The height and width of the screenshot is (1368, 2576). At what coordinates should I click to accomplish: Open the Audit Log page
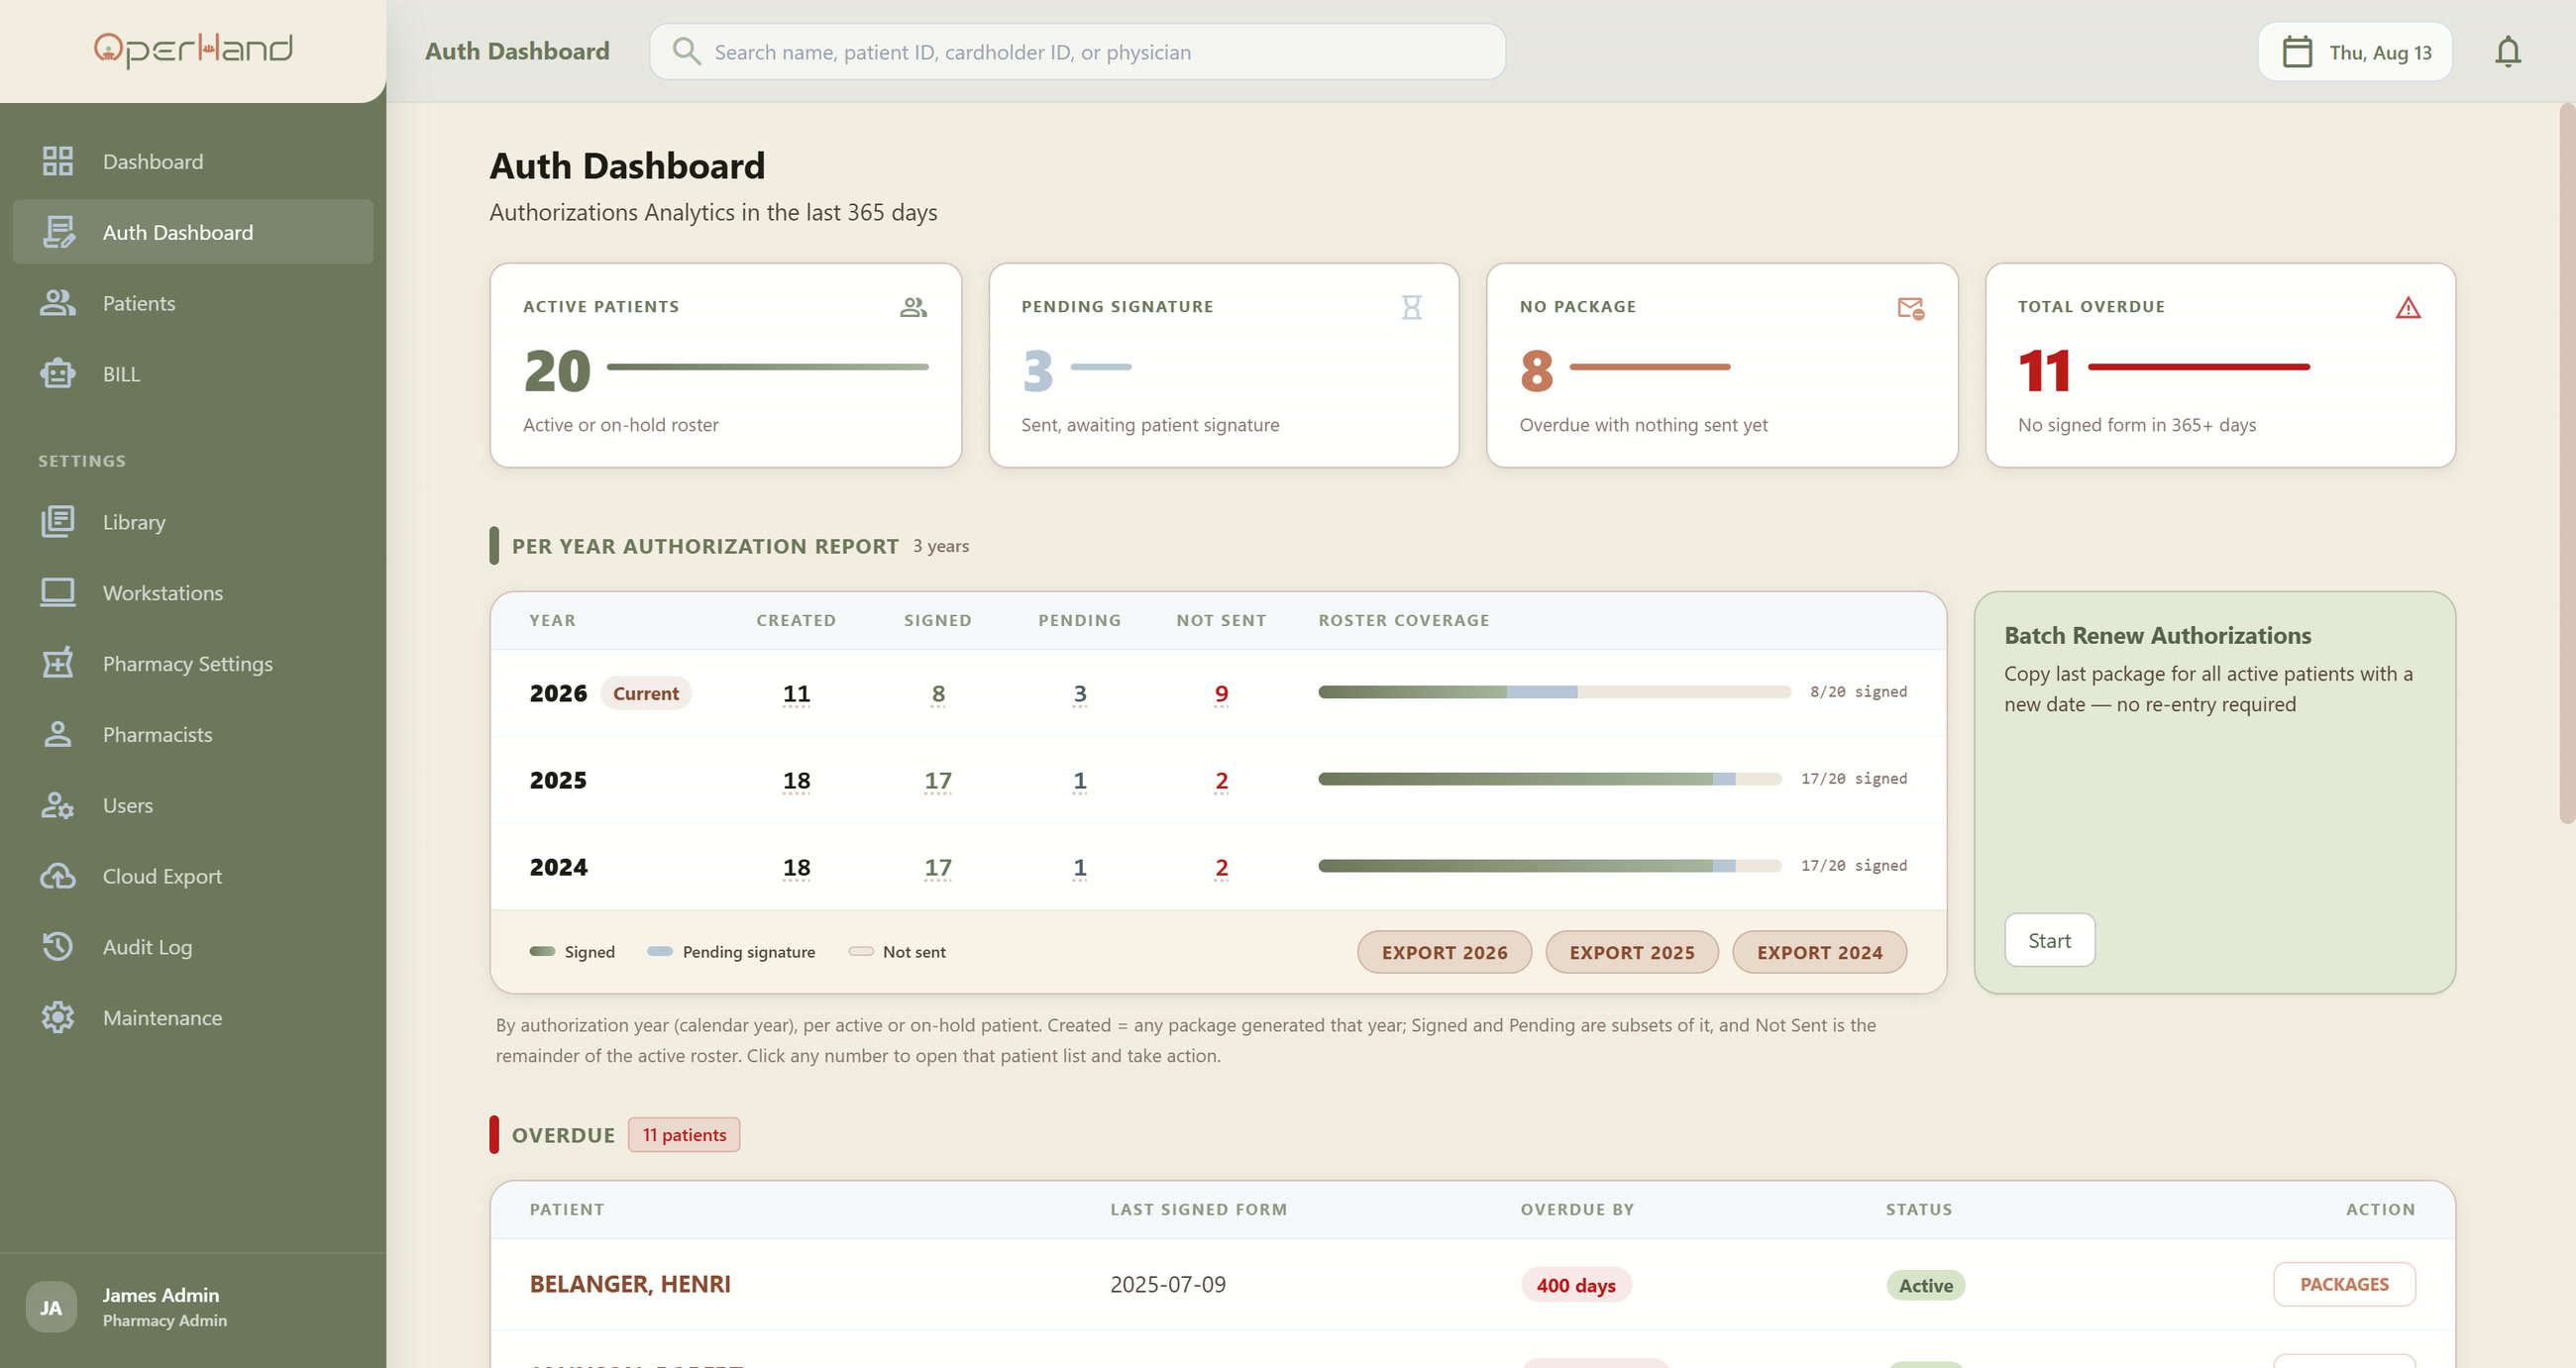coord(193,946)
